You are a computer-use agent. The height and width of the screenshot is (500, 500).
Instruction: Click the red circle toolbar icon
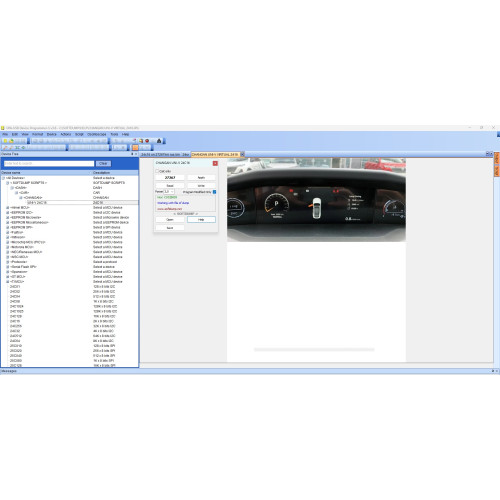coord(147,141)
